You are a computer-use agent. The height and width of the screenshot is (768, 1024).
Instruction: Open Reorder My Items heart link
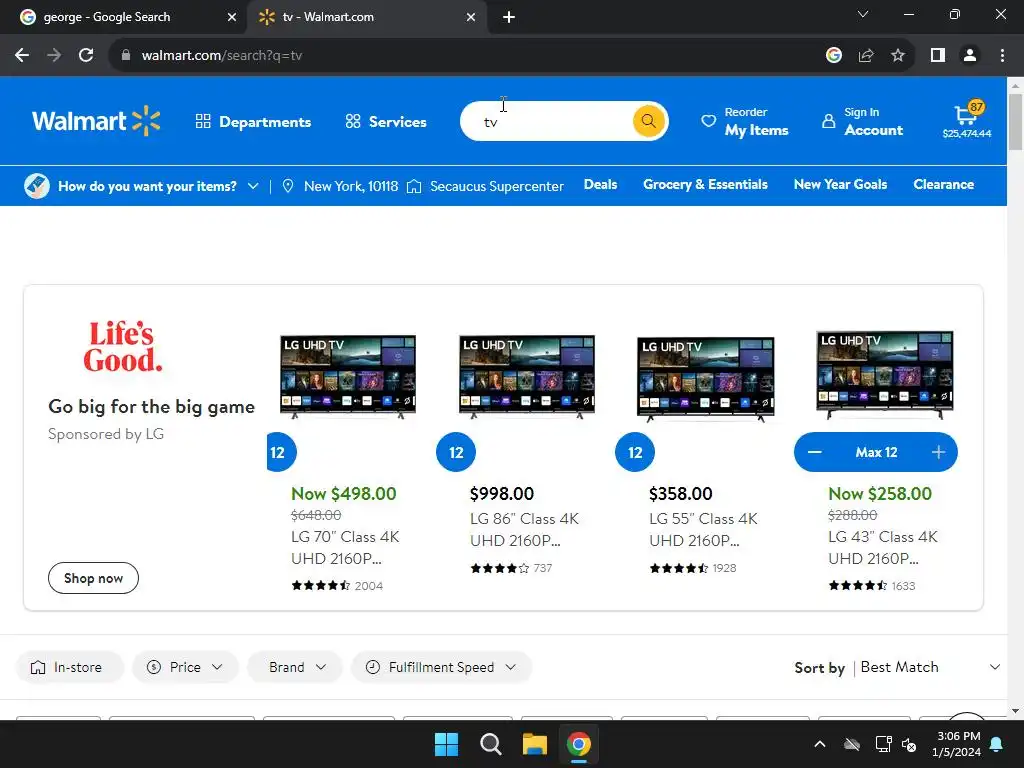pos(745,121)
